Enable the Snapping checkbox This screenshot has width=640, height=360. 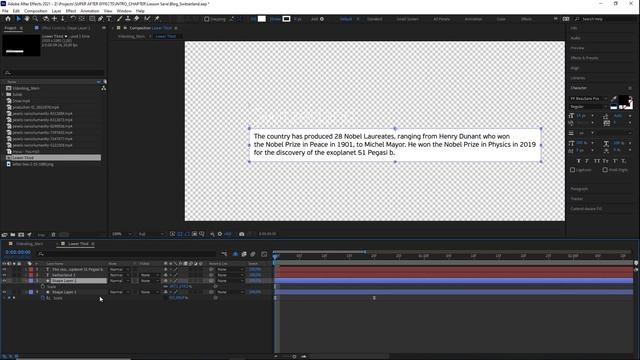tap(207, 19)
